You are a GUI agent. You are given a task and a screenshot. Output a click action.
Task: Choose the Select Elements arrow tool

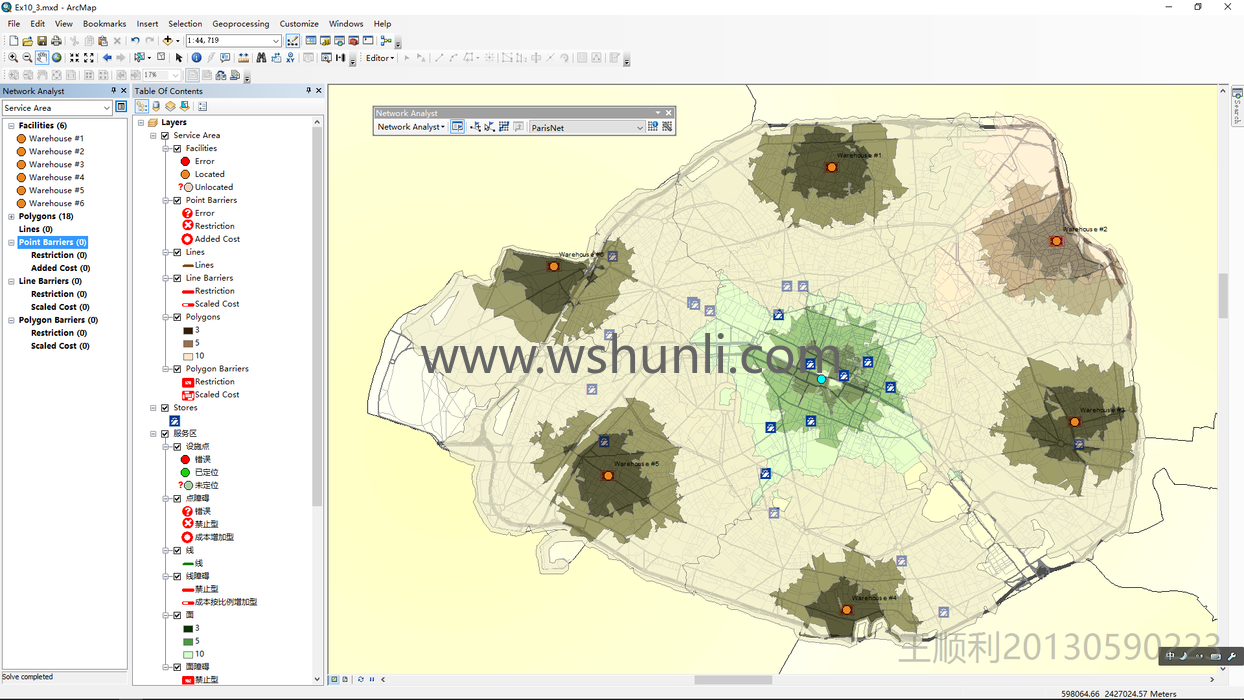pyautogui.click(x=179, y=58)
